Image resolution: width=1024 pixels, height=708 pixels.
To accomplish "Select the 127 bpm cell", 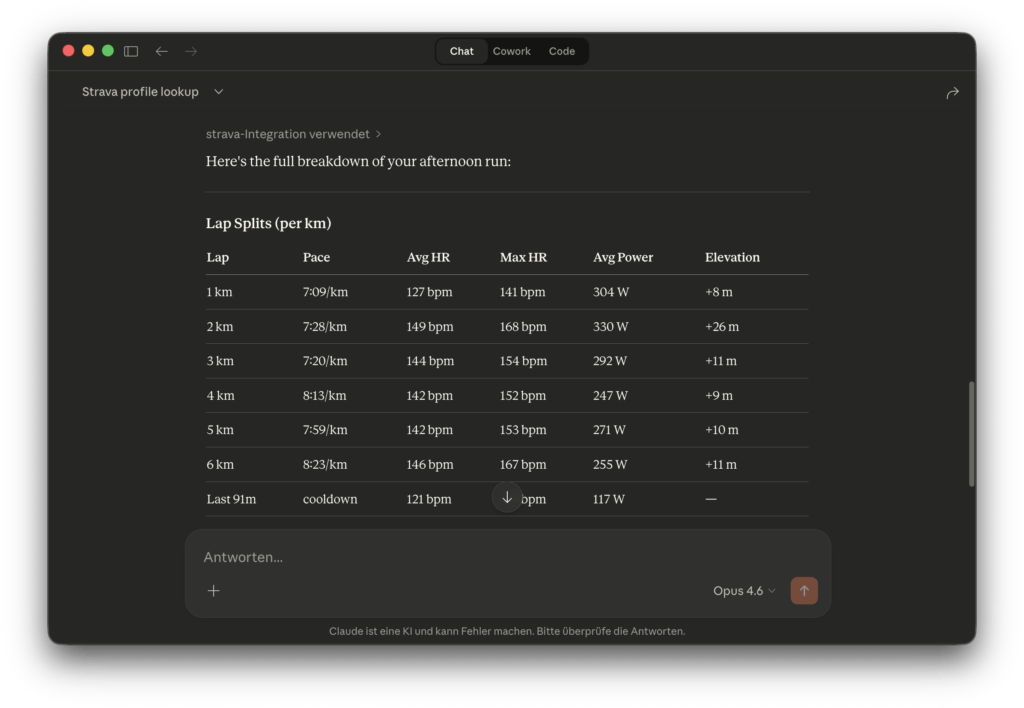I will tap(429, 292).
